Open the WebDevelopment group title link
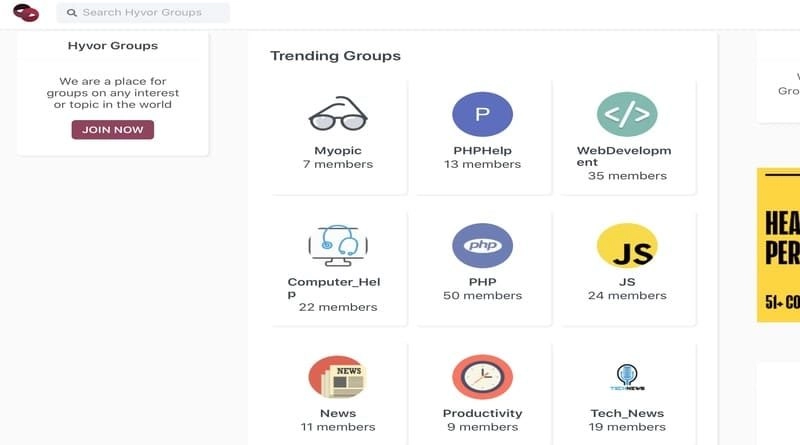This screenshot has width=800, height=445. [624, 156]
